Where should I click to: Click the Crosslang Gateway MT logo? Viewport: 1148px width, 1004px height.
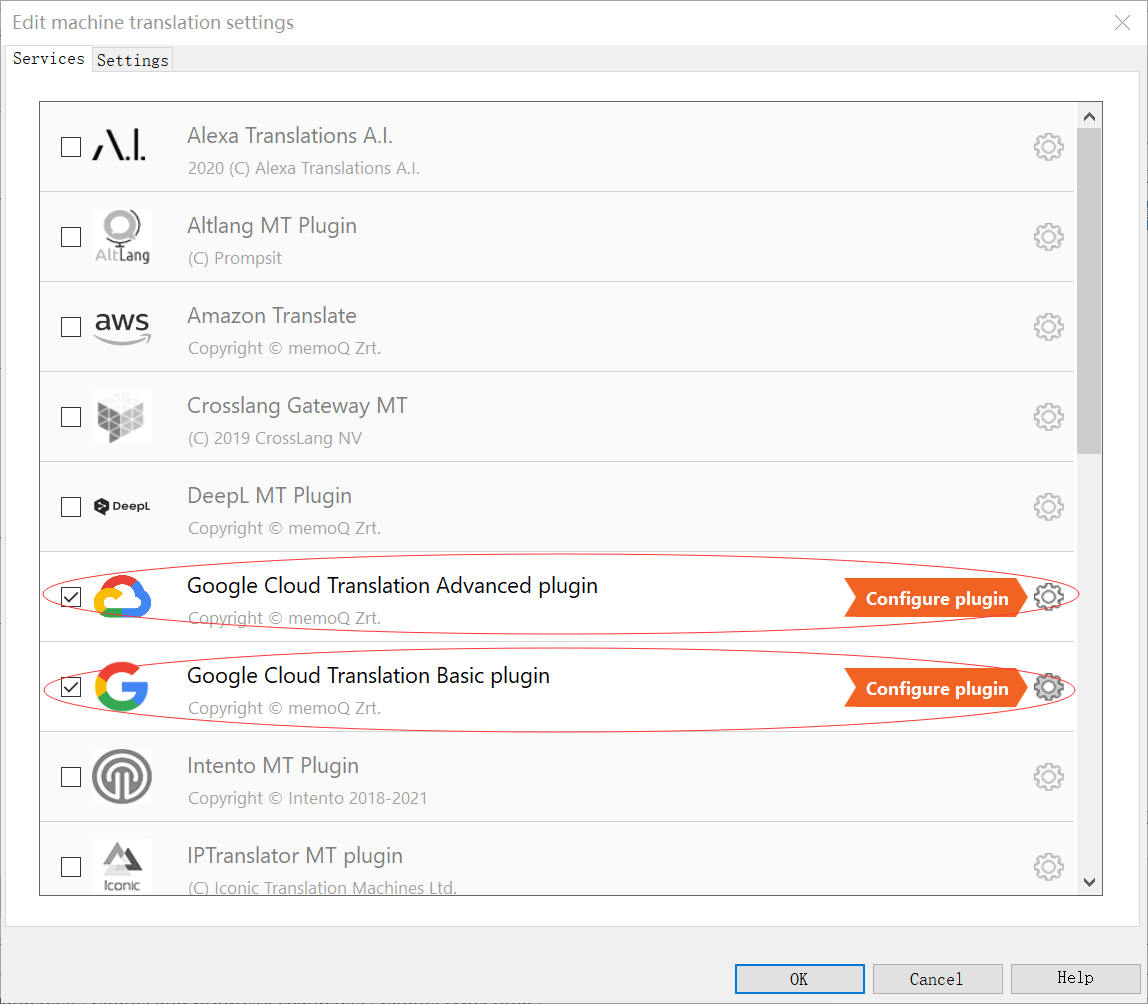(122, 417)
